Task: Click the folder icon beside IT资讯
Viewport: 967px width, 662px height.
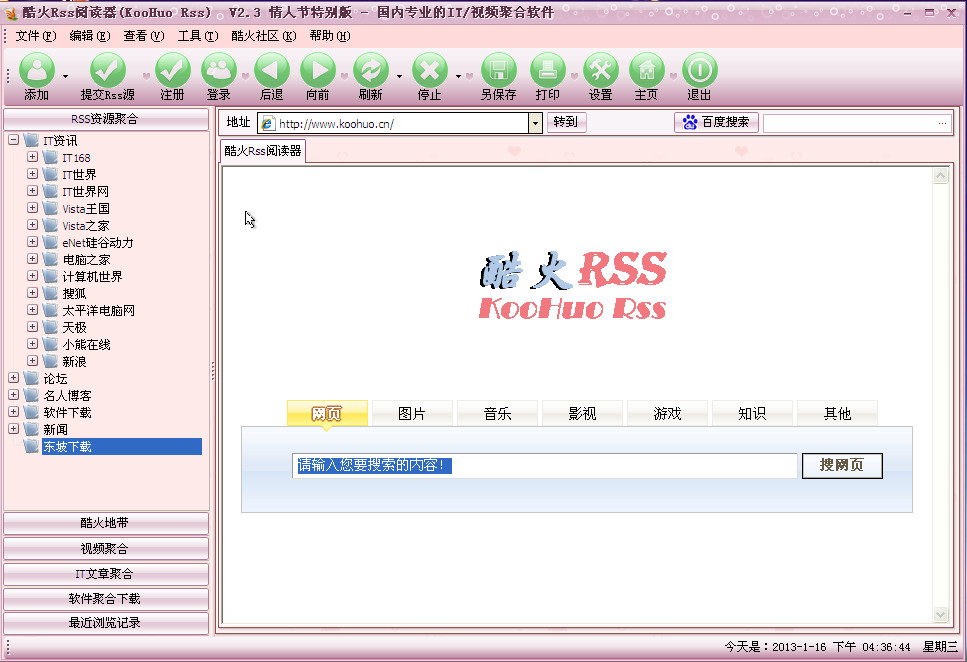Action: coord(31,141)
